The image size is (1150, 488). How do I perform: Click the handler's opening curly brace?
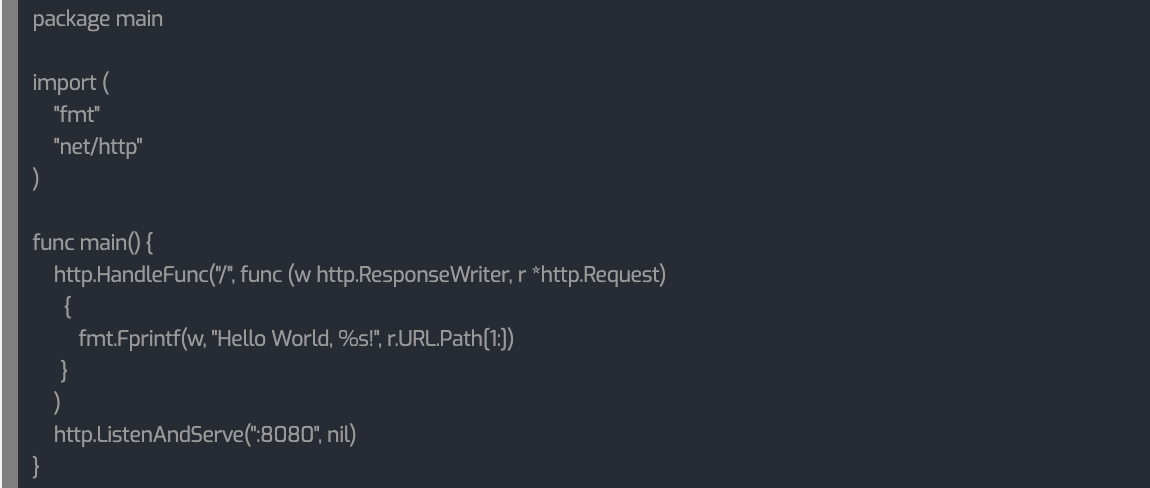click(x=67, y=307)
